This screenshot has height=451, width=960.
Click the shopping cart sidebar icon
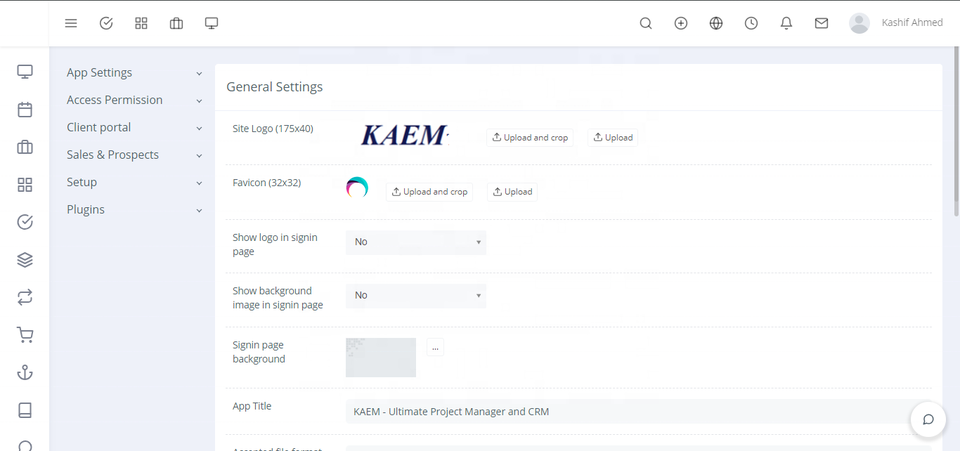pyautogui.click(x=25, y=335)
